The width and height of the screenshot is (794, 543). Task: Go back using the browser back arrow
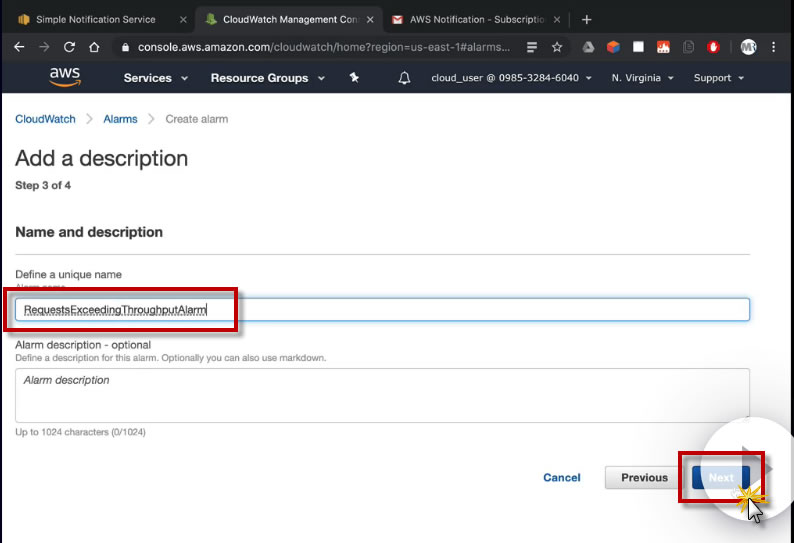[19, 47]
